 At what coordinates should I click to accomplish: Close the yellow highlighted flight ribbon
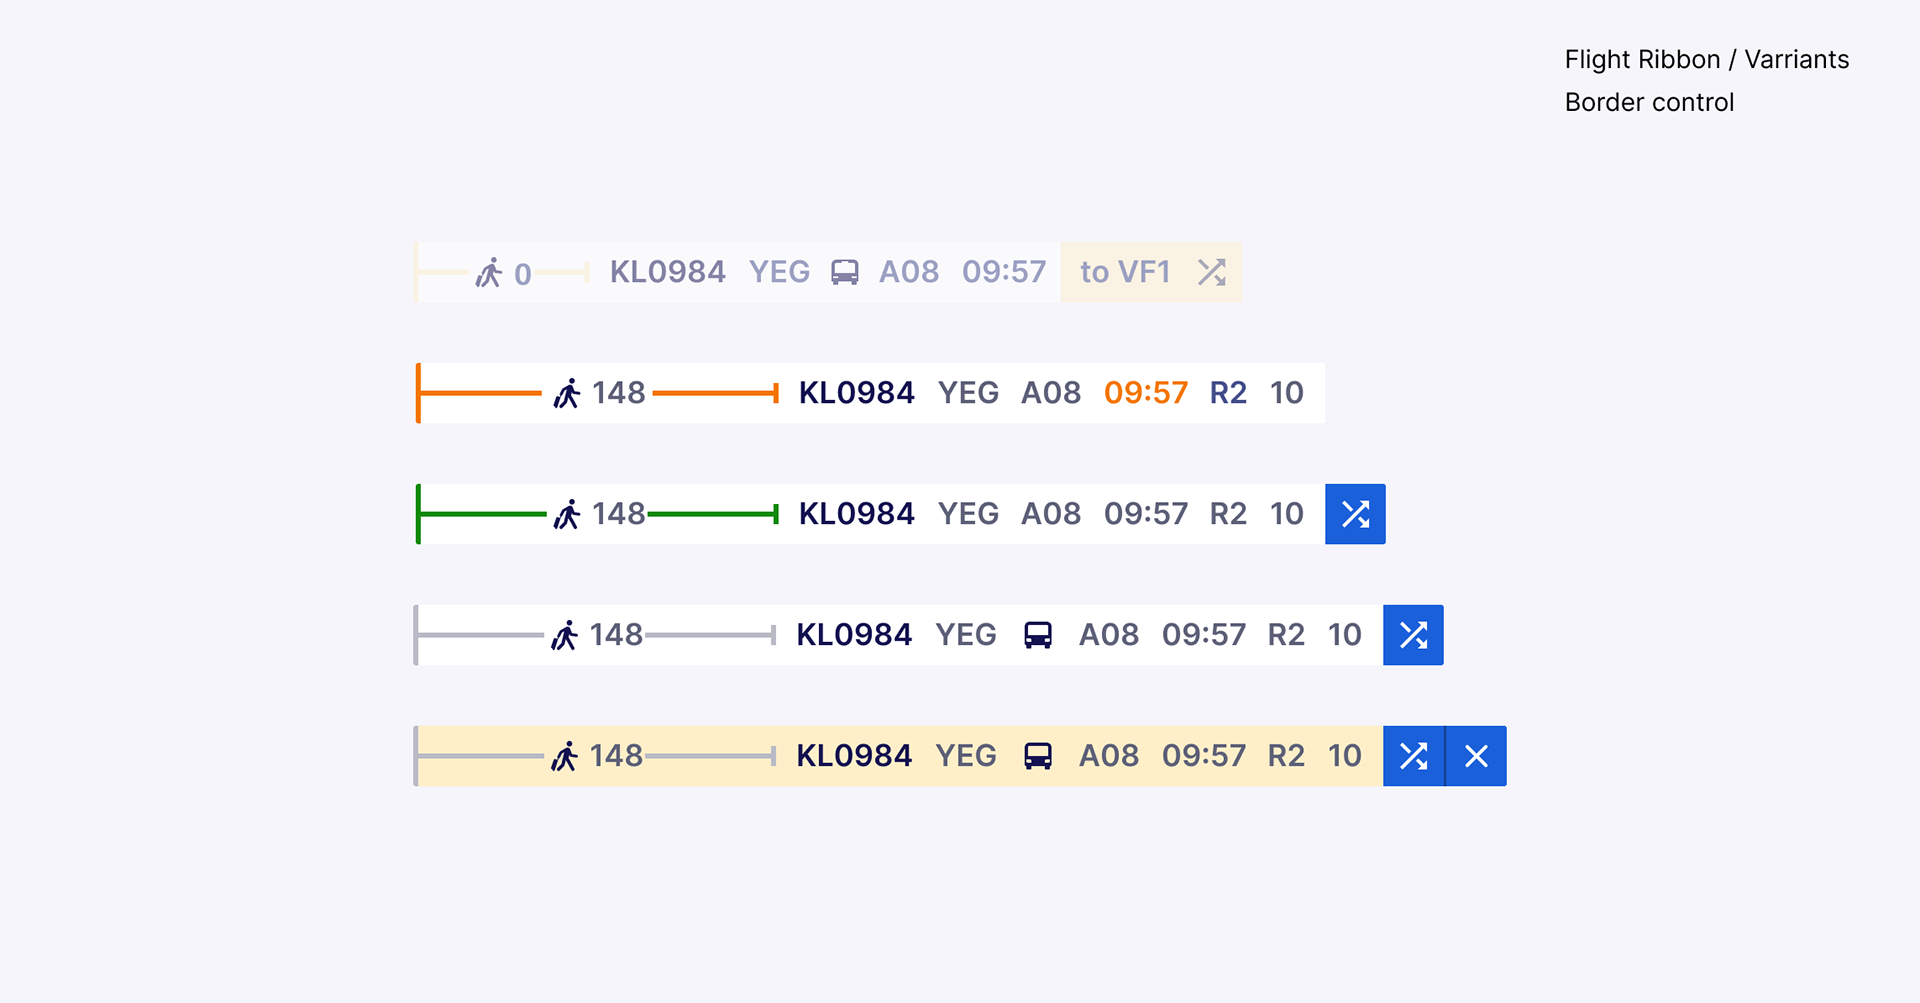[x=1476, y=756]
